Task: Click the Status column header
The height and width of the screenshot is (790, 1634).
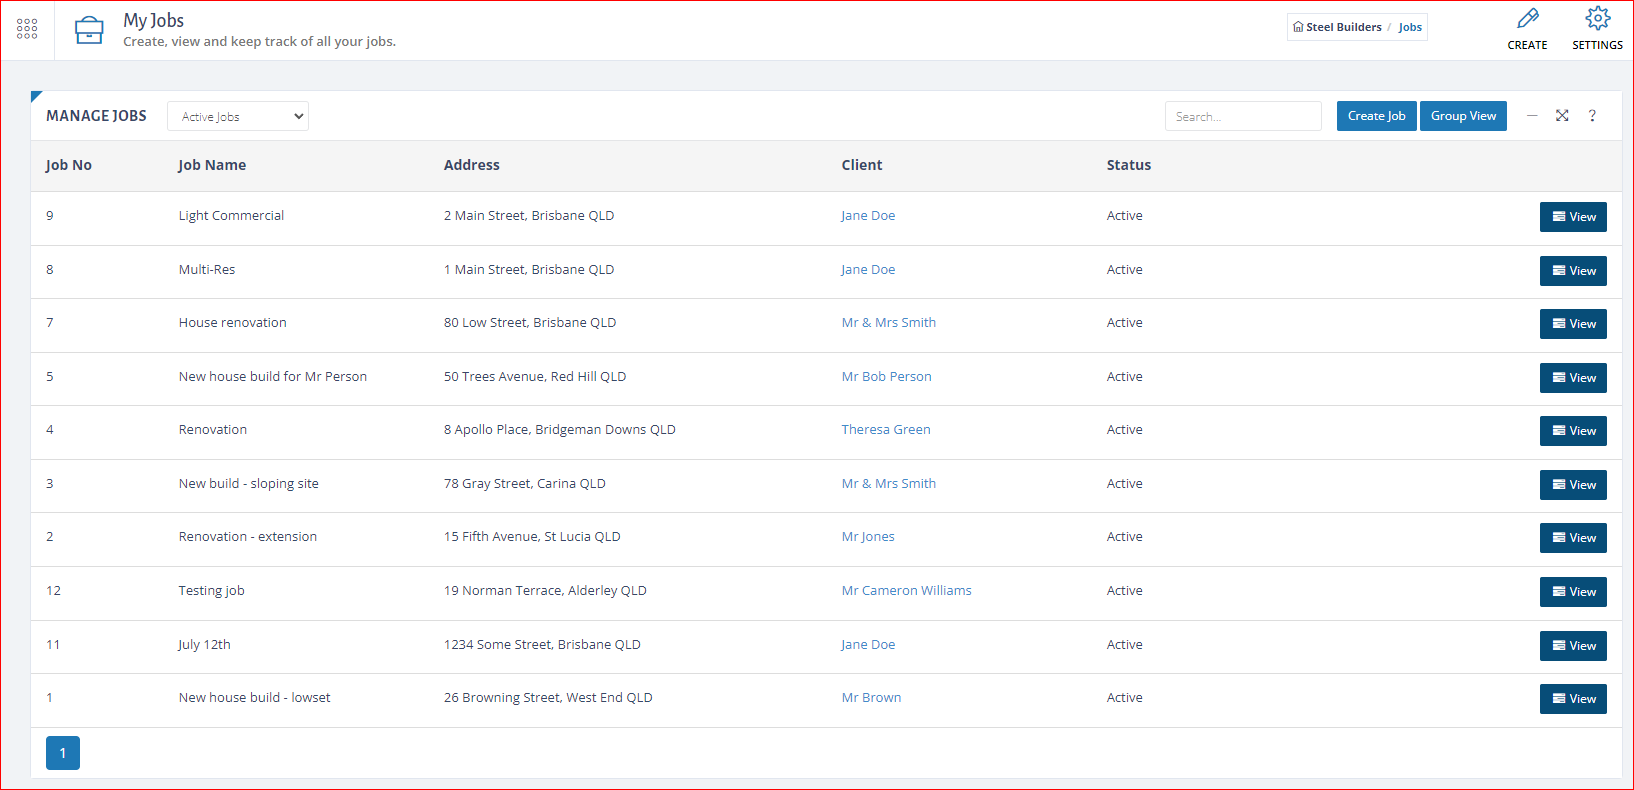Action: click(1129, 165)
